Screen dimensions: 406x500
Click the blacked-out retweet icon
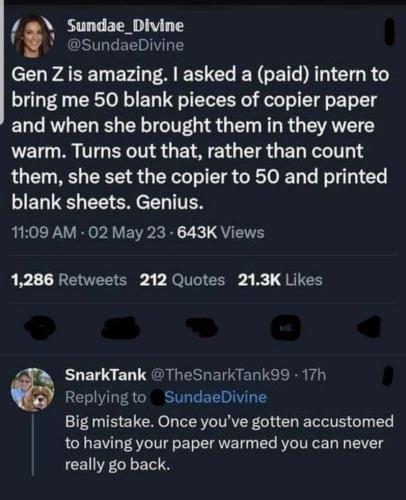[x=122, y=325]
